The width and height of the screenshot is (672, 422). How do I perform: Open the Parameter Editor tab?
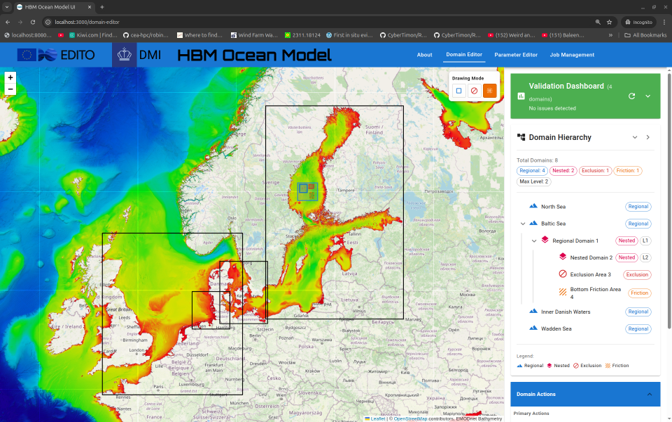[515, 55]
